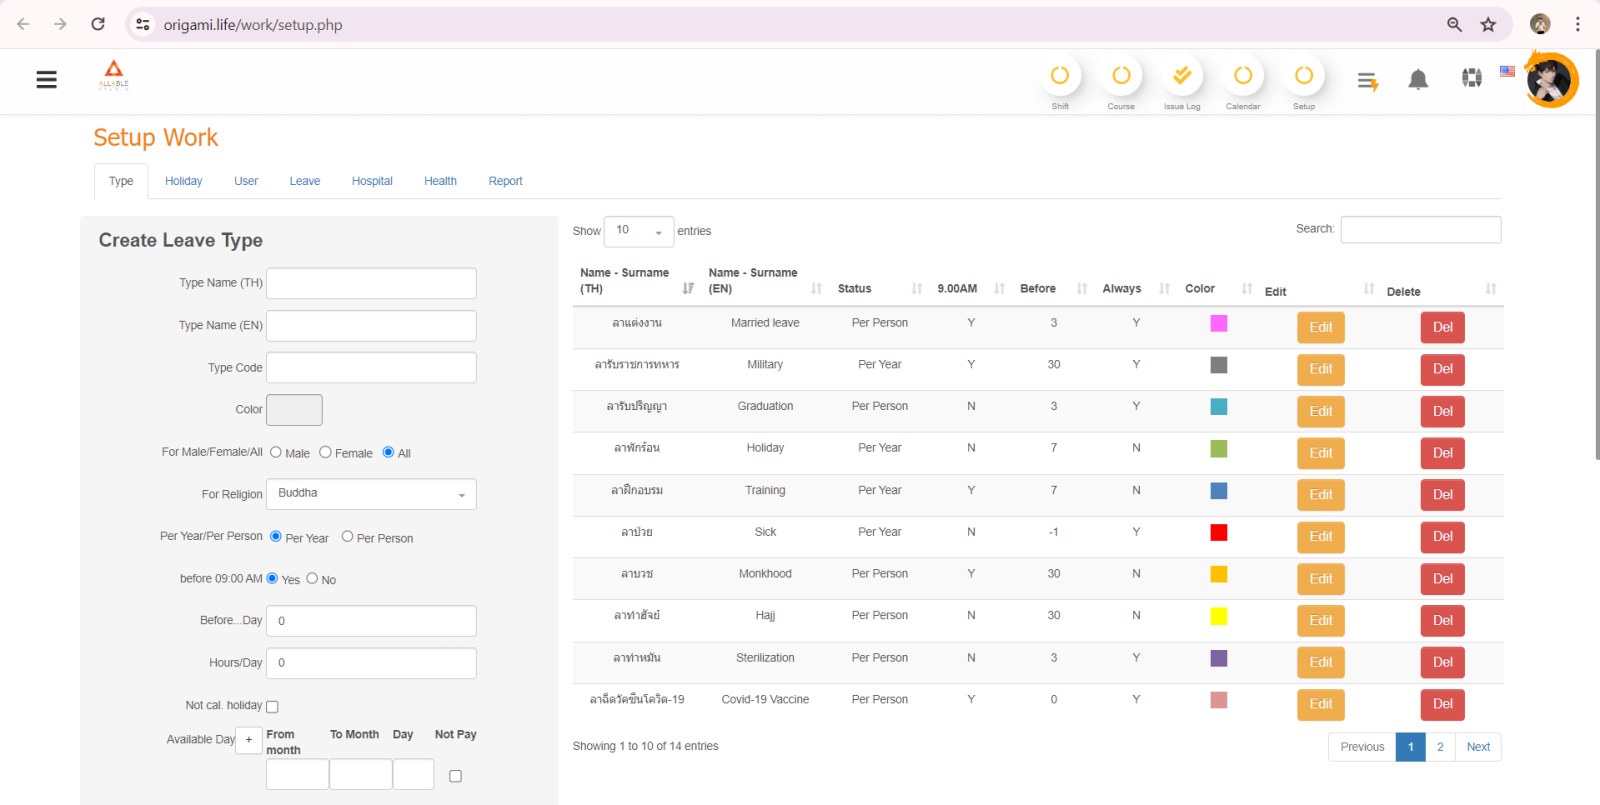The image size is (1600, 805).
Task: Select the Female radio button
Action: (325, 452)
